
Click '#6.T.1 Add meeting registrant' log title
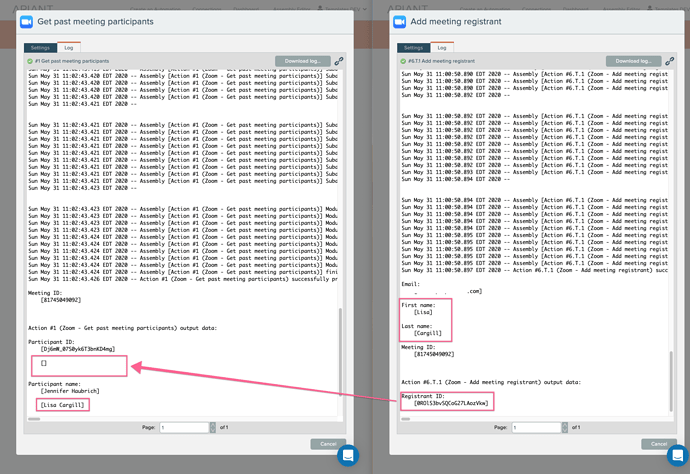[442, 61]
